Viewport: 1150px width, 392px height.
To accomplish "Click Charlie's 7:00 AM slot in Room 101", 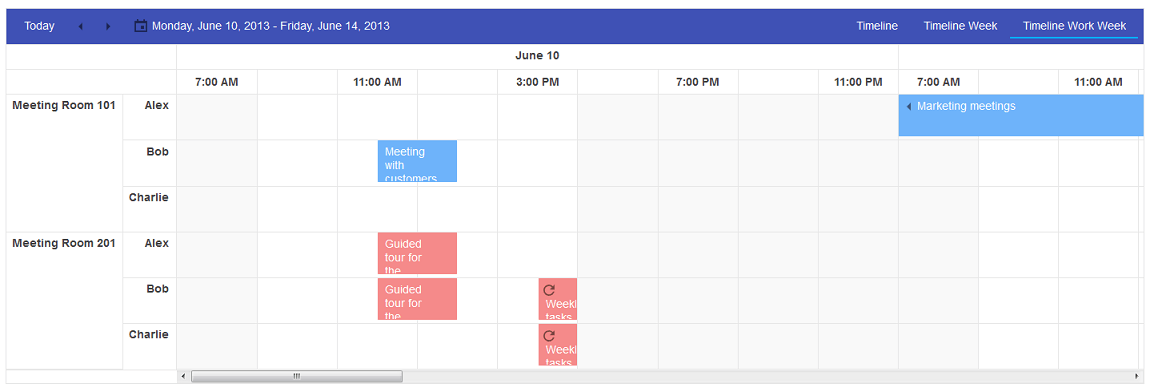I will click(x=217, y=209).
